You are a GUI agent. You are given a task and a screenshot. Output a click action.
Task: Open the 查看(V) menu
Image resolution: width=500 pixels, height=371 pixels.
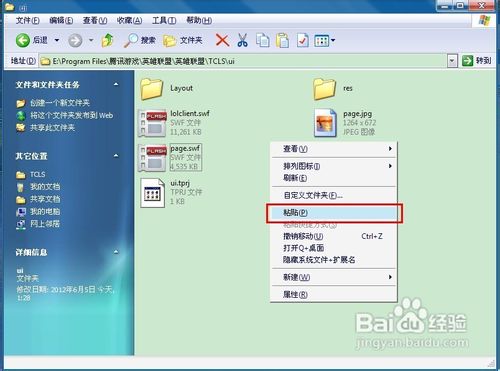(95, 21)
